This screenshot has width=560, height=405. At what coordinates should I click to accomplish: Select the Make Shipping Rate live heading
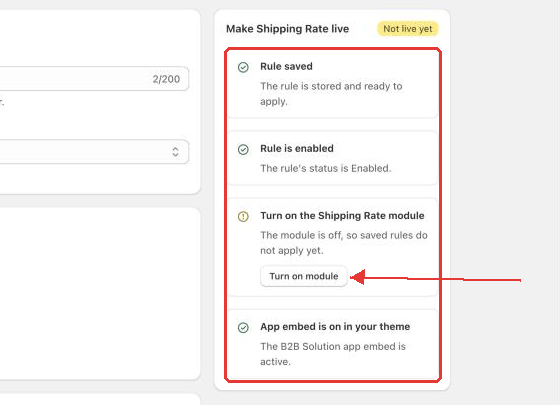[288, 29]
